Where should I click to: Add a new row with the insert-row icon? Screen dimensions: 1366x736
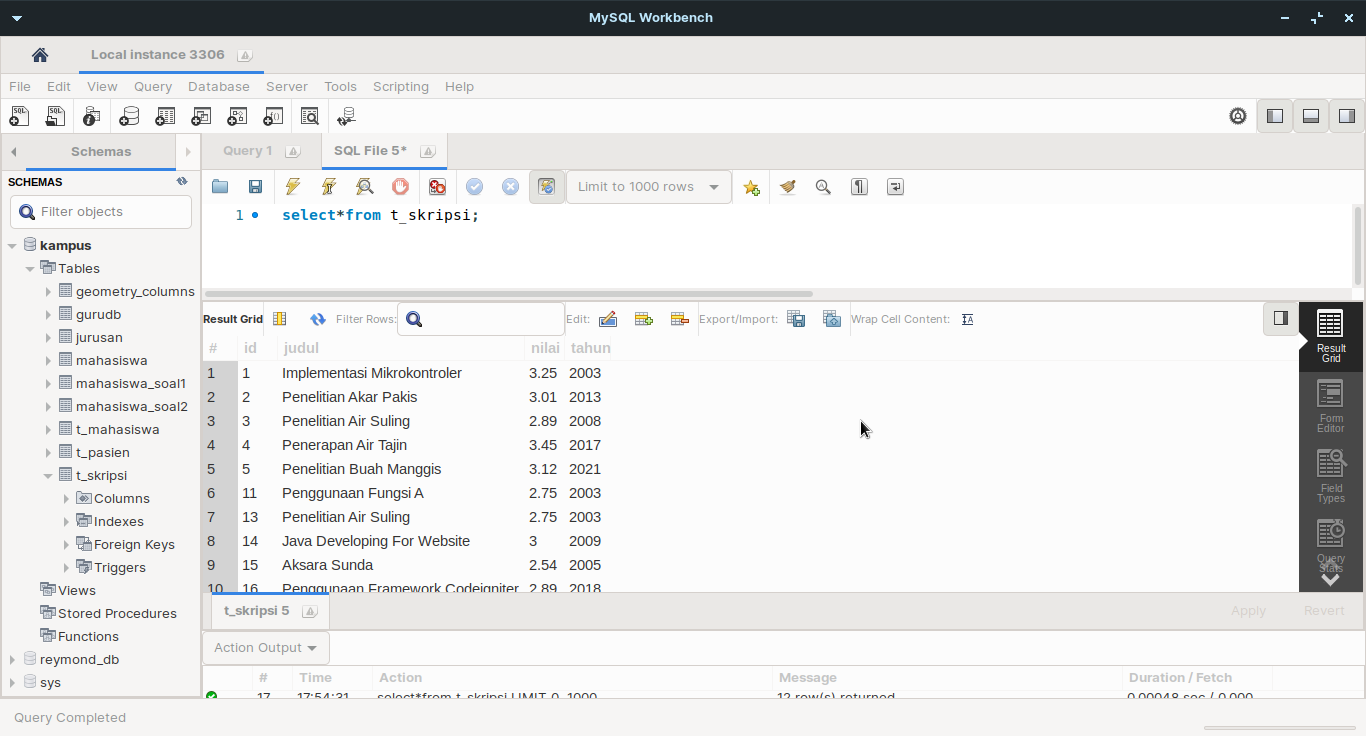(643, 318)
